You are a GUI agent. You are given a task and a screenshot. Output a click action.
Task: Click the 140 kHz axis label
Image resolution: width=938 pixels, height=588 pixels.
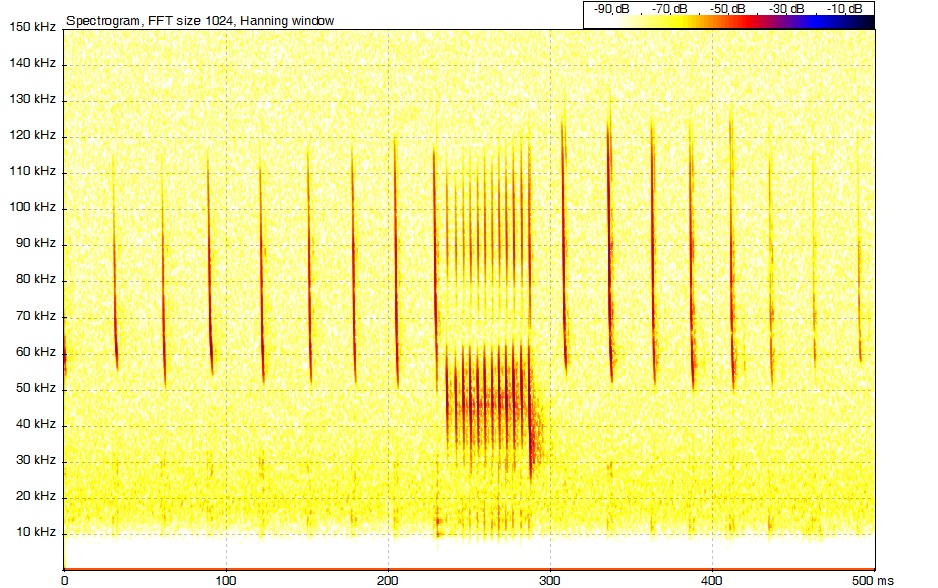[32, 63]
